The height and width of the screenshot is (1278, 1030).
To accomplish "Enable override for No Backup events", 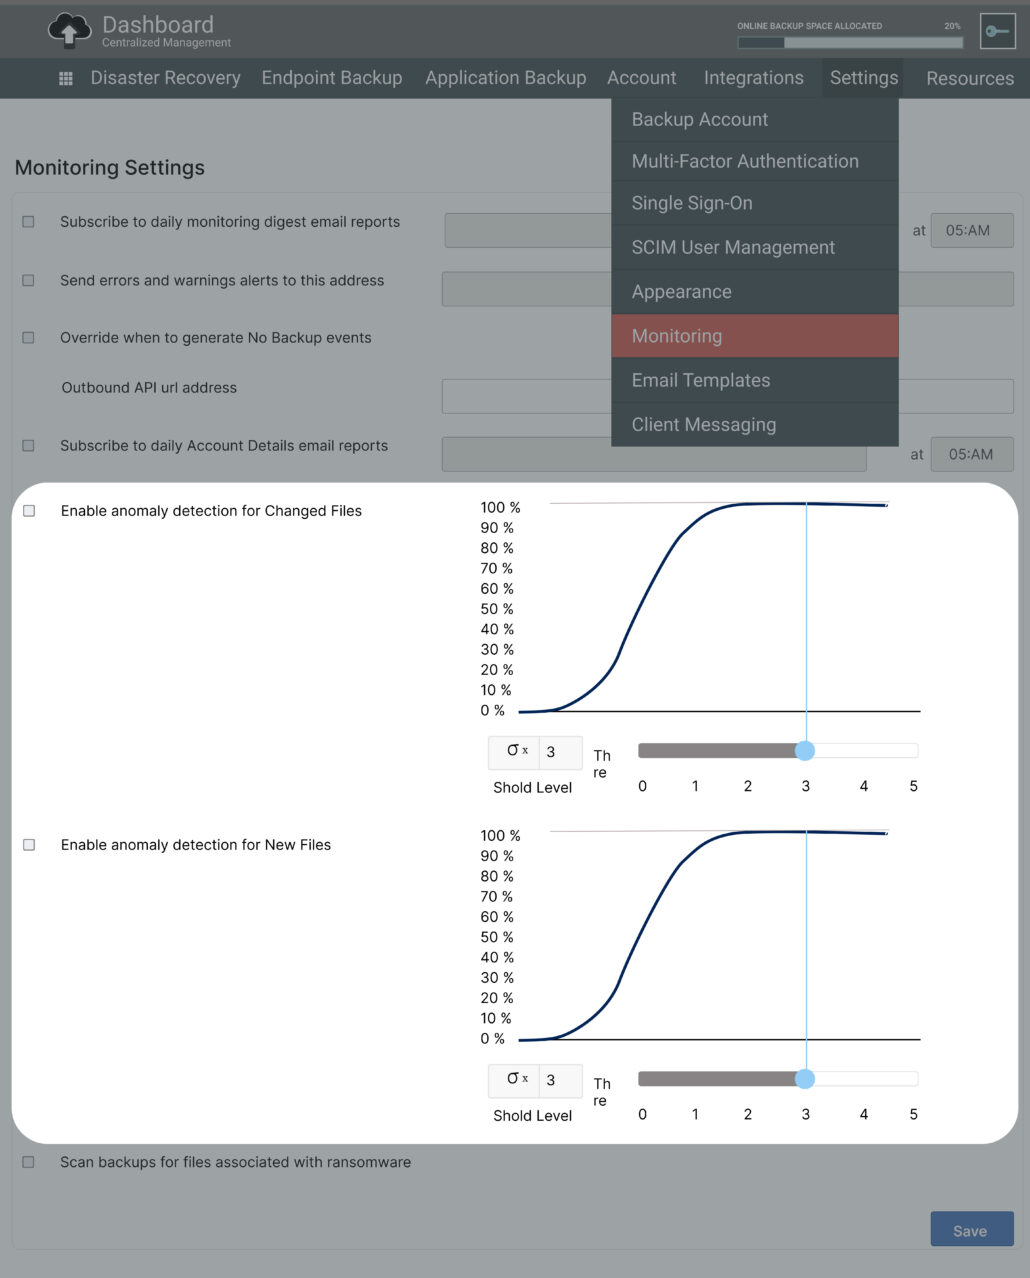I will point(28,337).
